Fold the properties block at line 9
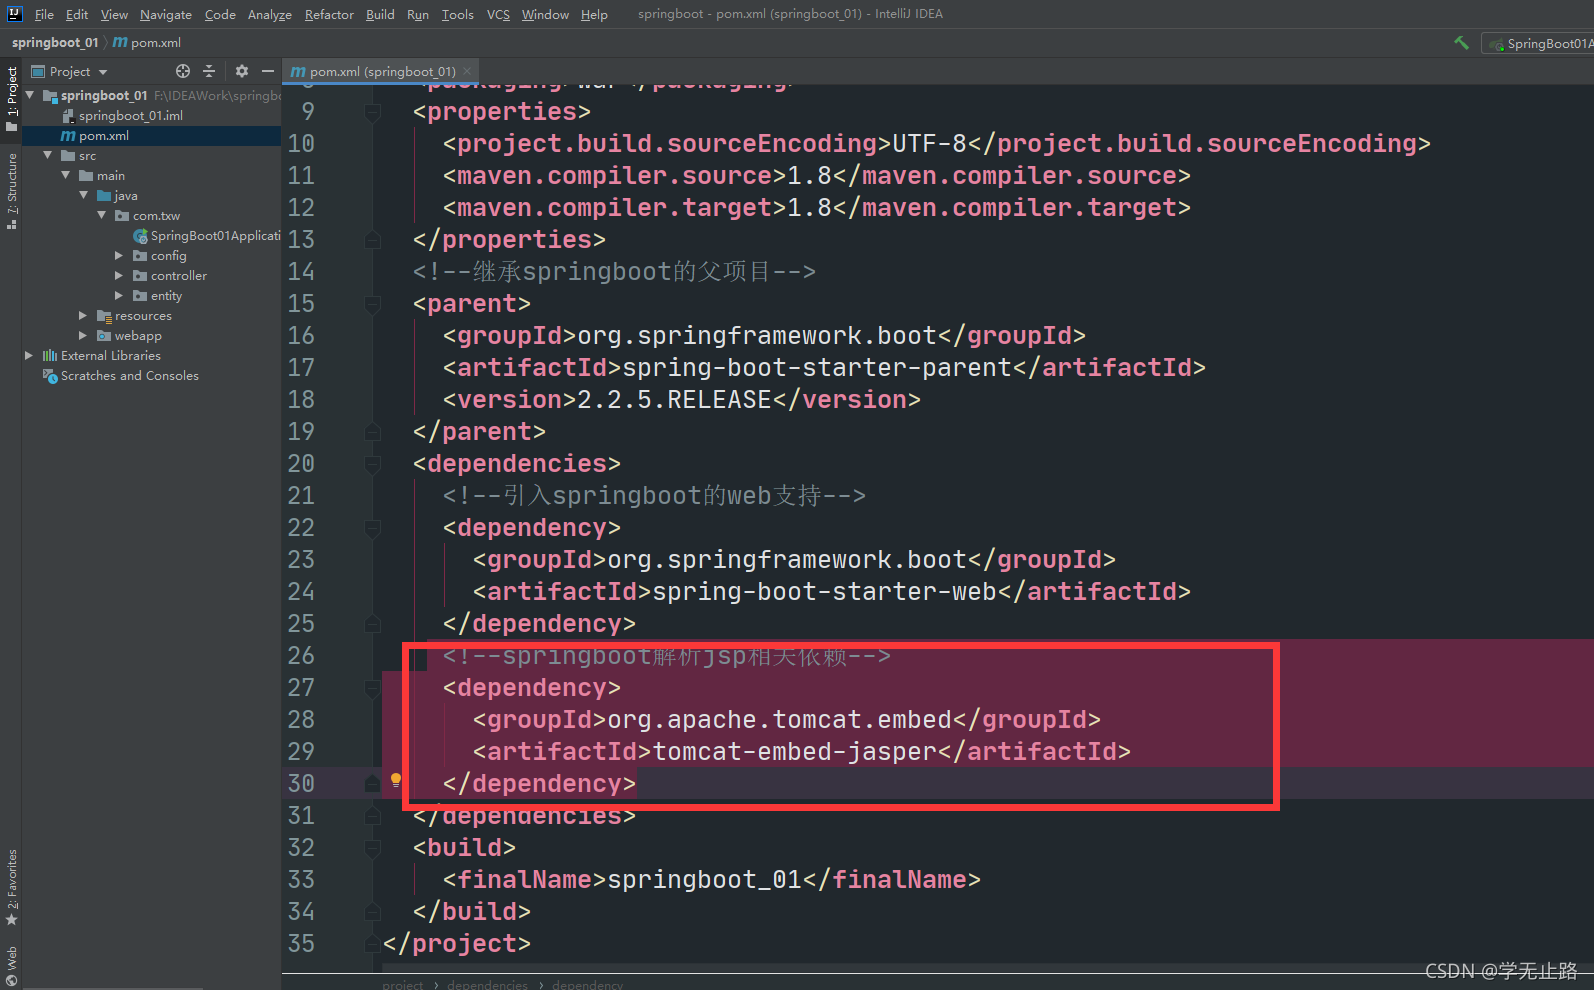The image size is (1594, 990). coord(372,112)
